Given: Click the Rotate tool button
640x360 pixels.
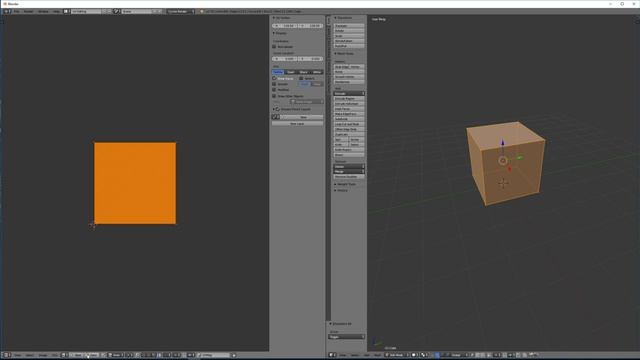Looking at the screenshot, I should pos(349,31).
